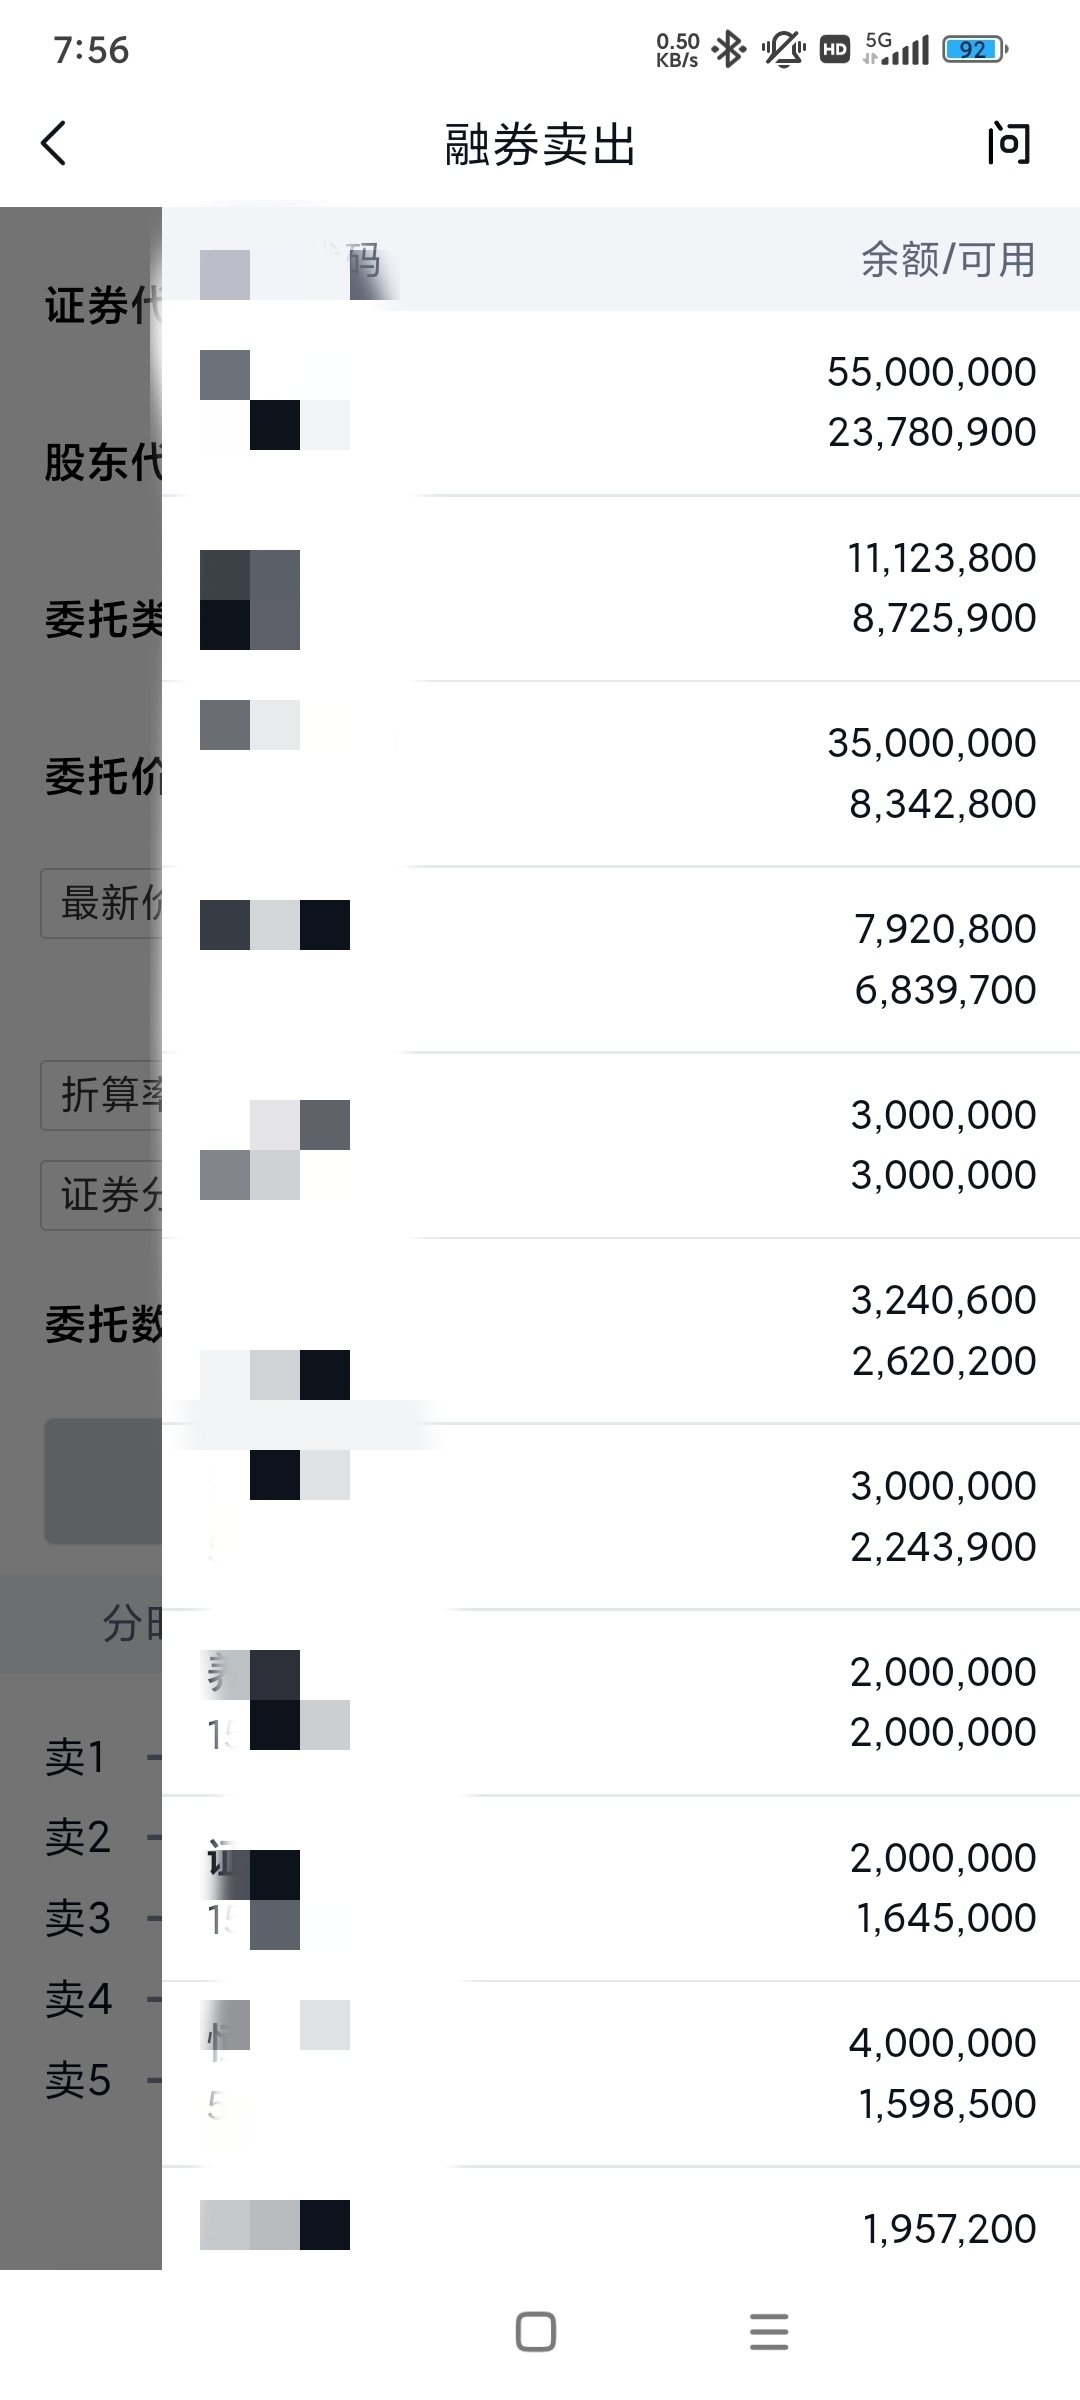This screenshot has height=2400, width=1080.
Task: Pick the row showing 7,920,800 balance
Action: [x=621, y=959]
